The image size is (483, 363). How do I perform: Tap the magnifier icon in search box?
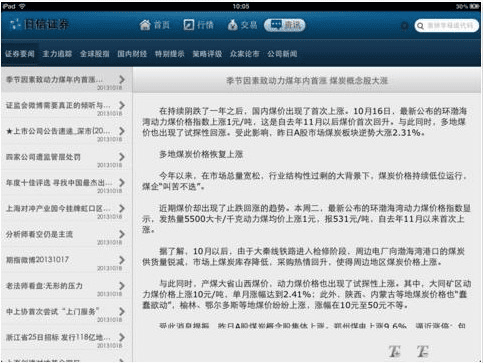(x=421, y=26)
